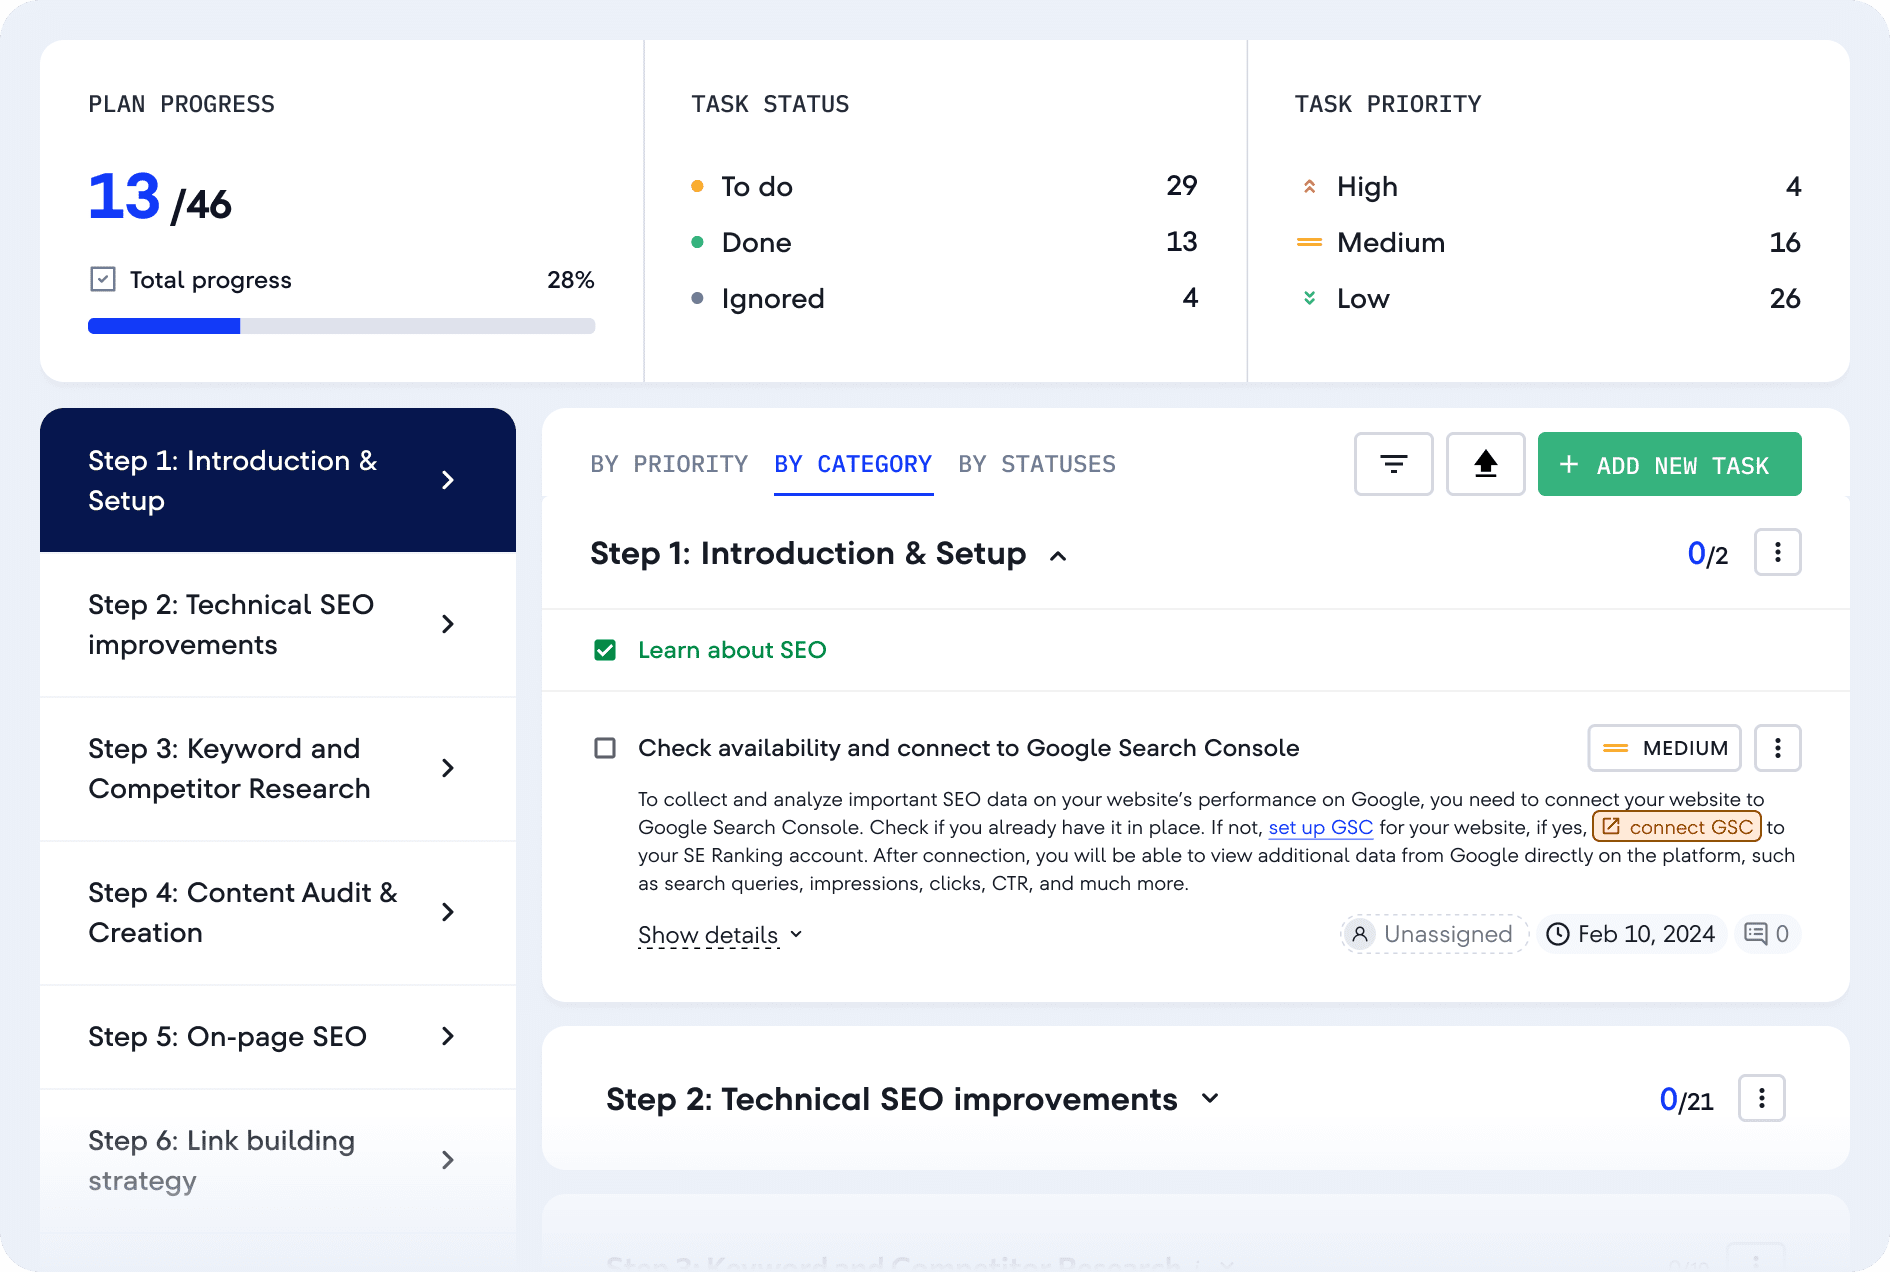Uncheck the Learn about SEO task
1890x1272 pixels.
tap(605, 650)
